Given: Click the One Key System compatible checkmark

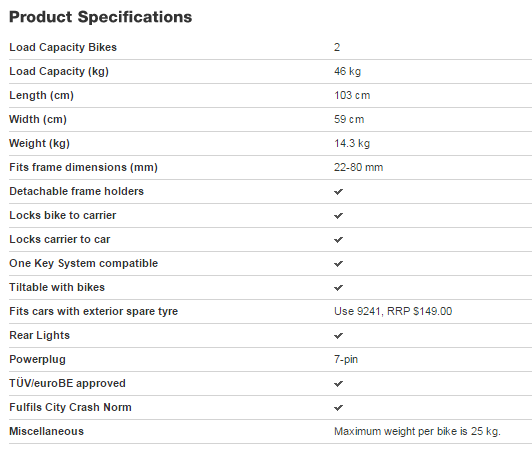Looking at the screenshot, I should [x=338, y=264].
